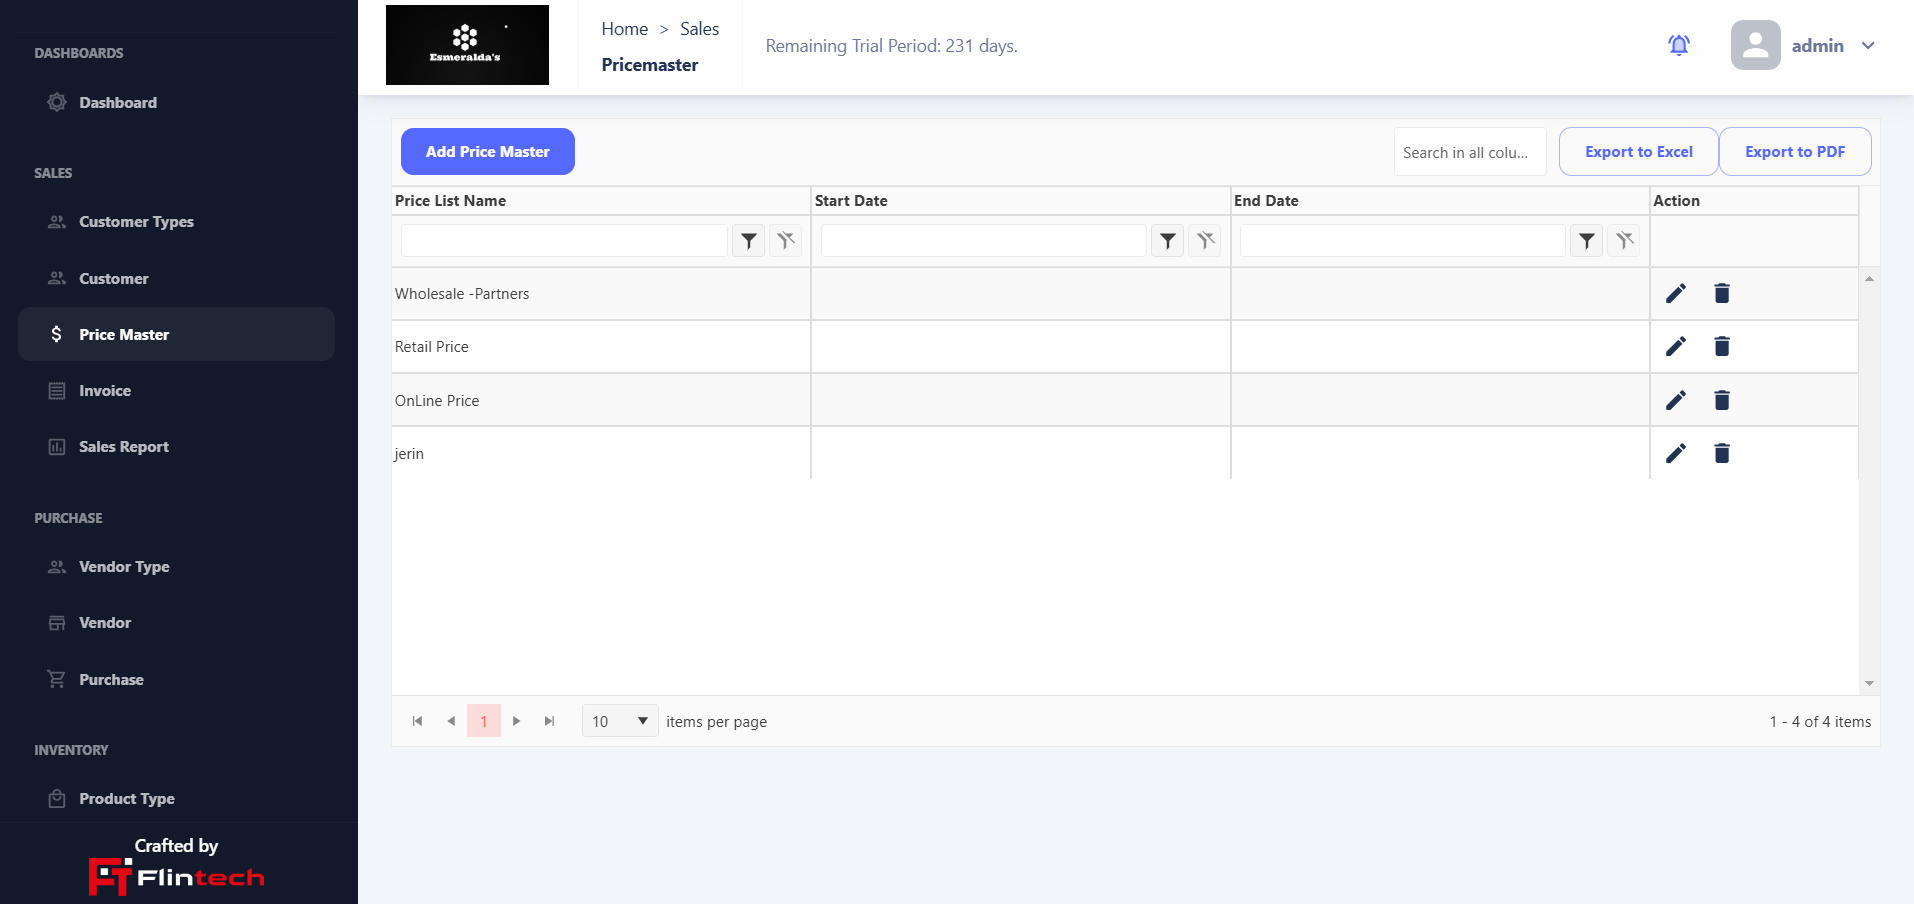Image resolution: width=1914 pixels, height=904 pixels.
Task: Click the admin user avatar
Action: 1755,45
